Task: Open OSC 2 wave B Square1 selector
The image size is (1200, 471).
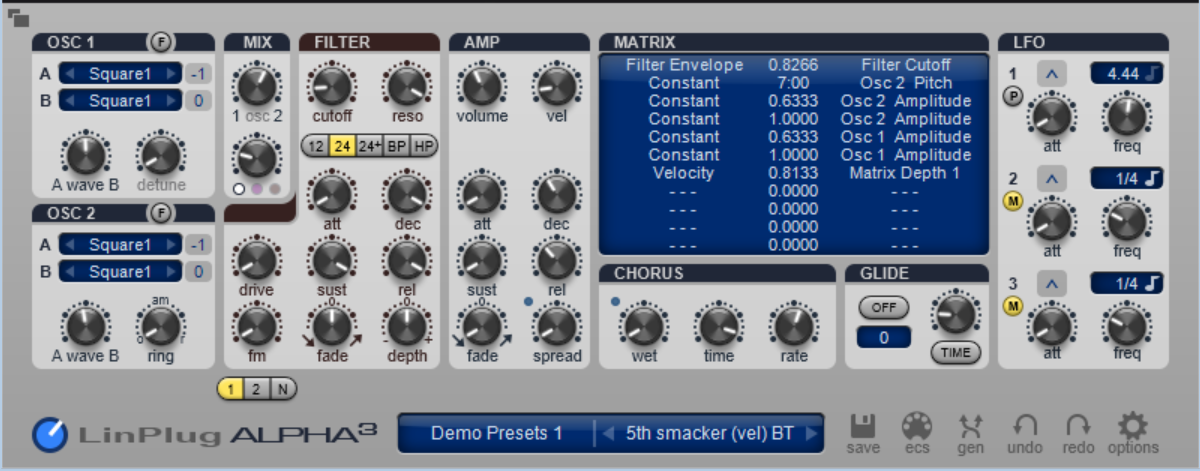Action: pos(121,272)
